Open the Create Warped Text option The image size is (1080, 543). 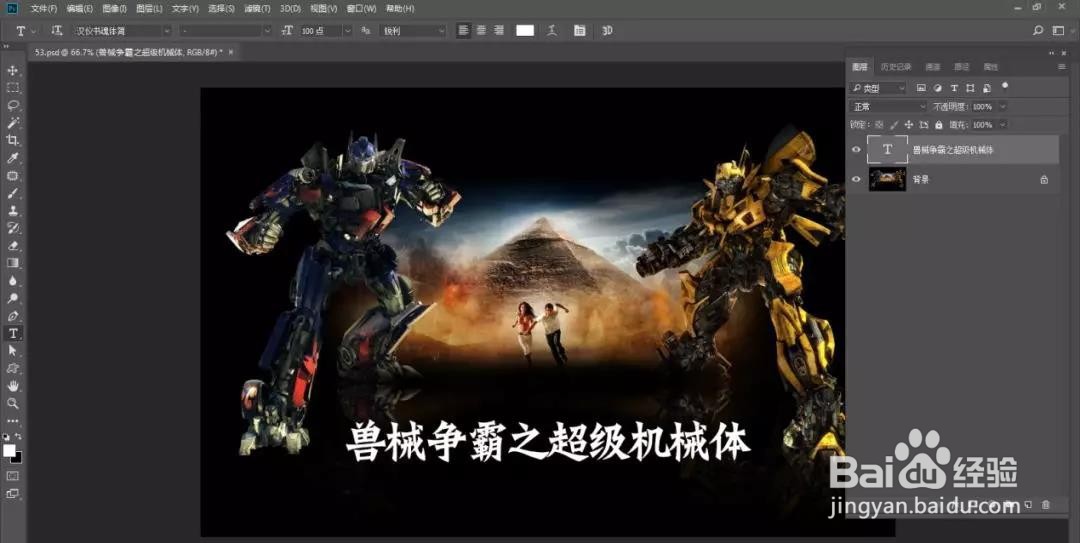[x=552, y=30]
